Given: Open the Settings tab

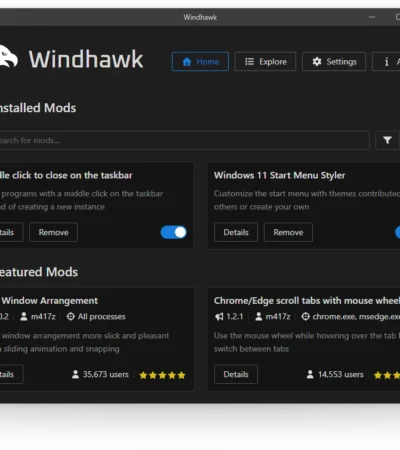Looking at the screenshot, I should [x=334, y=61].
